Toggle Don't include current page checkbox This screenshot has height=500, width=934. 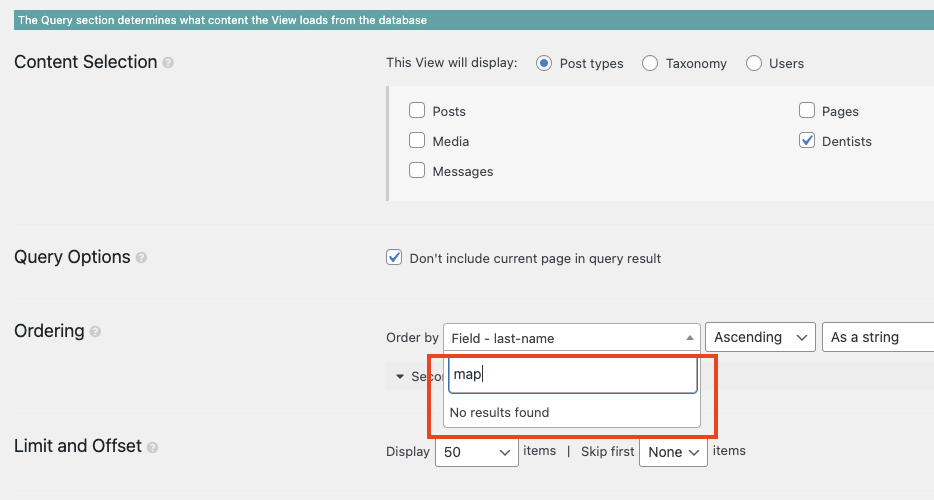click(x=394, y=257)
